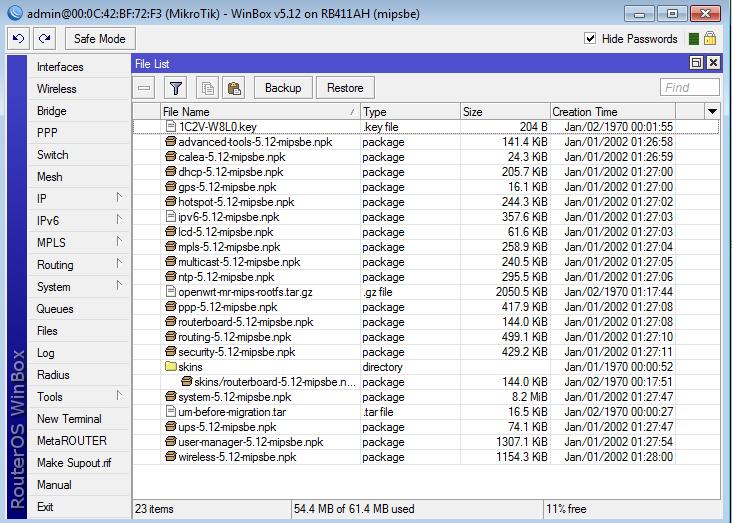The image size is (732, 523).
Task: Click file icon of openwrt-mr-mips-rootfs.tar.gz
Action: 171,292
